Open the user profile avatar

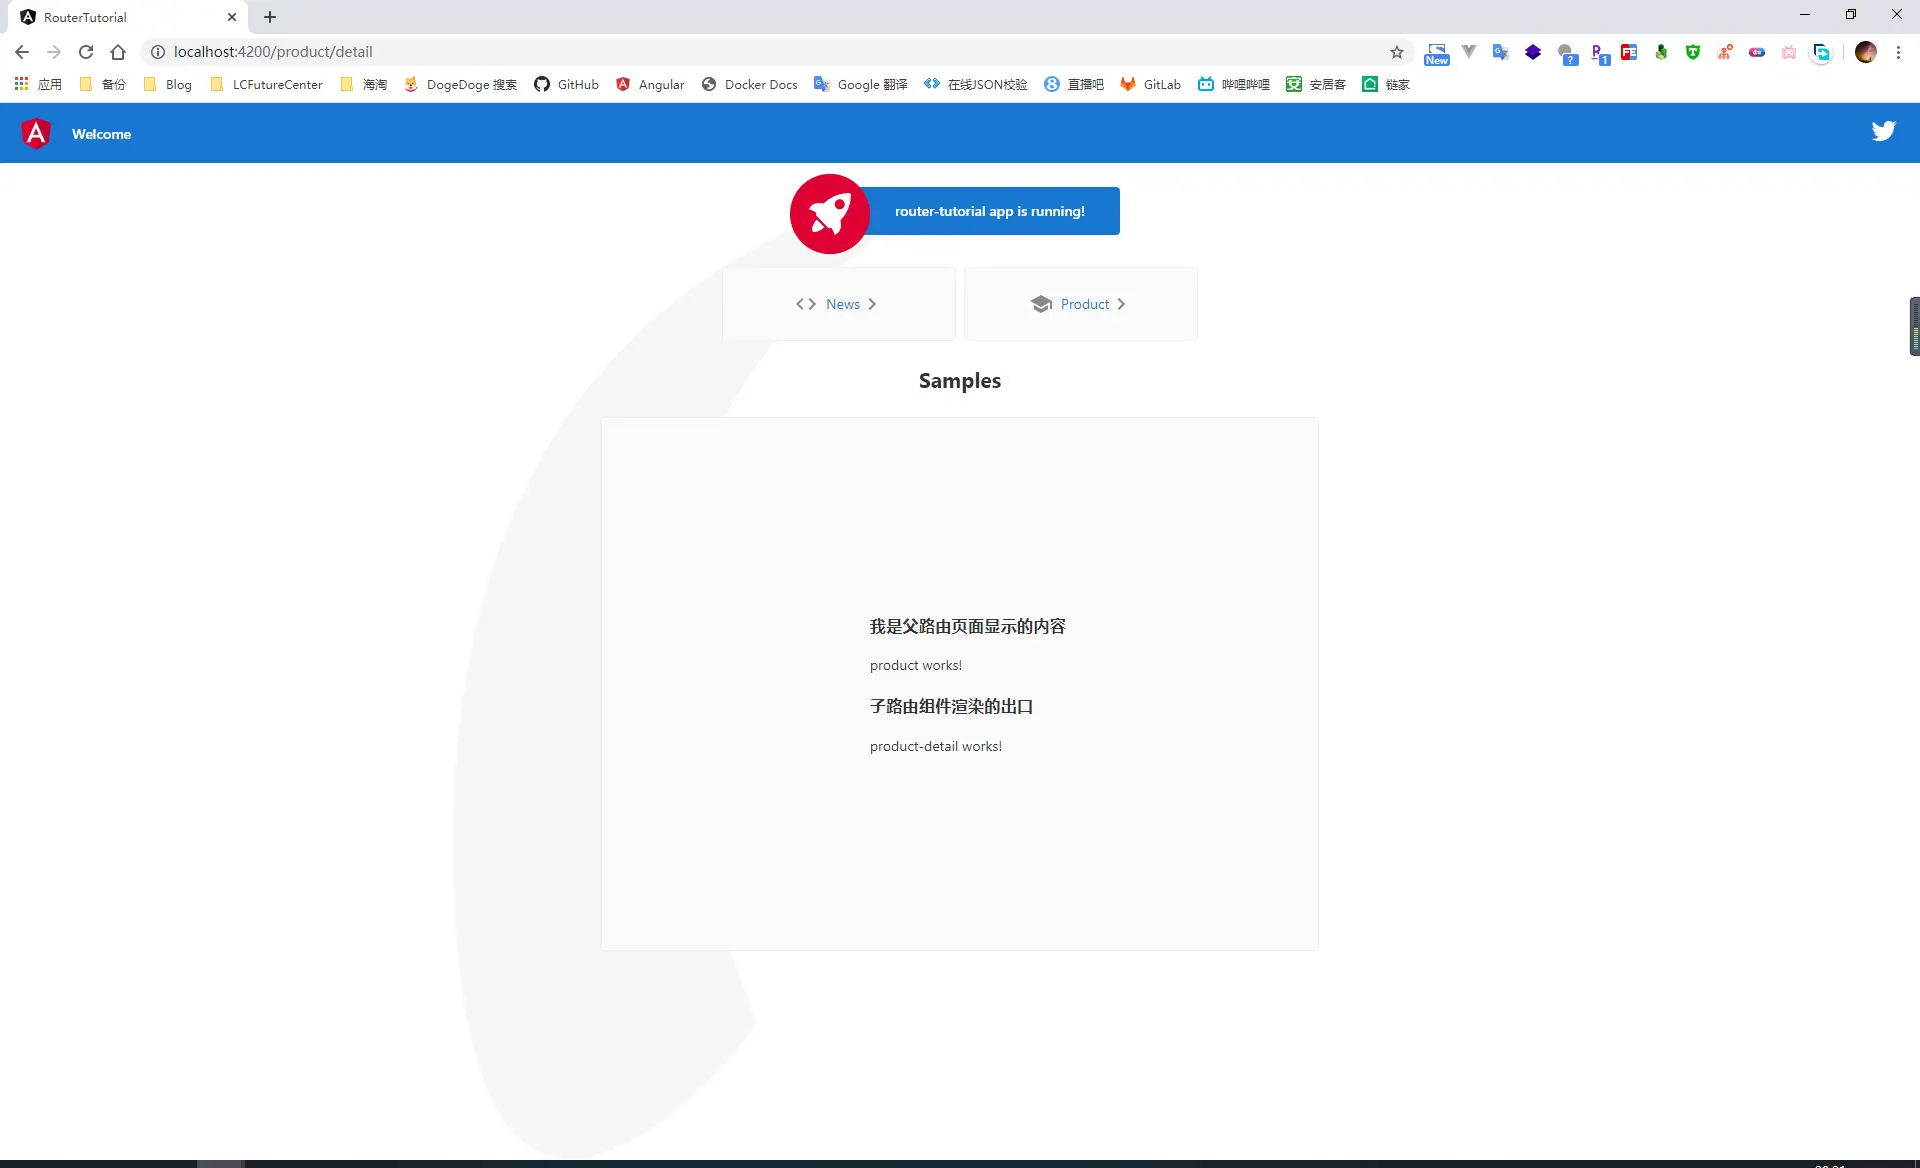pyautogui.click(x=1865, y=52)
